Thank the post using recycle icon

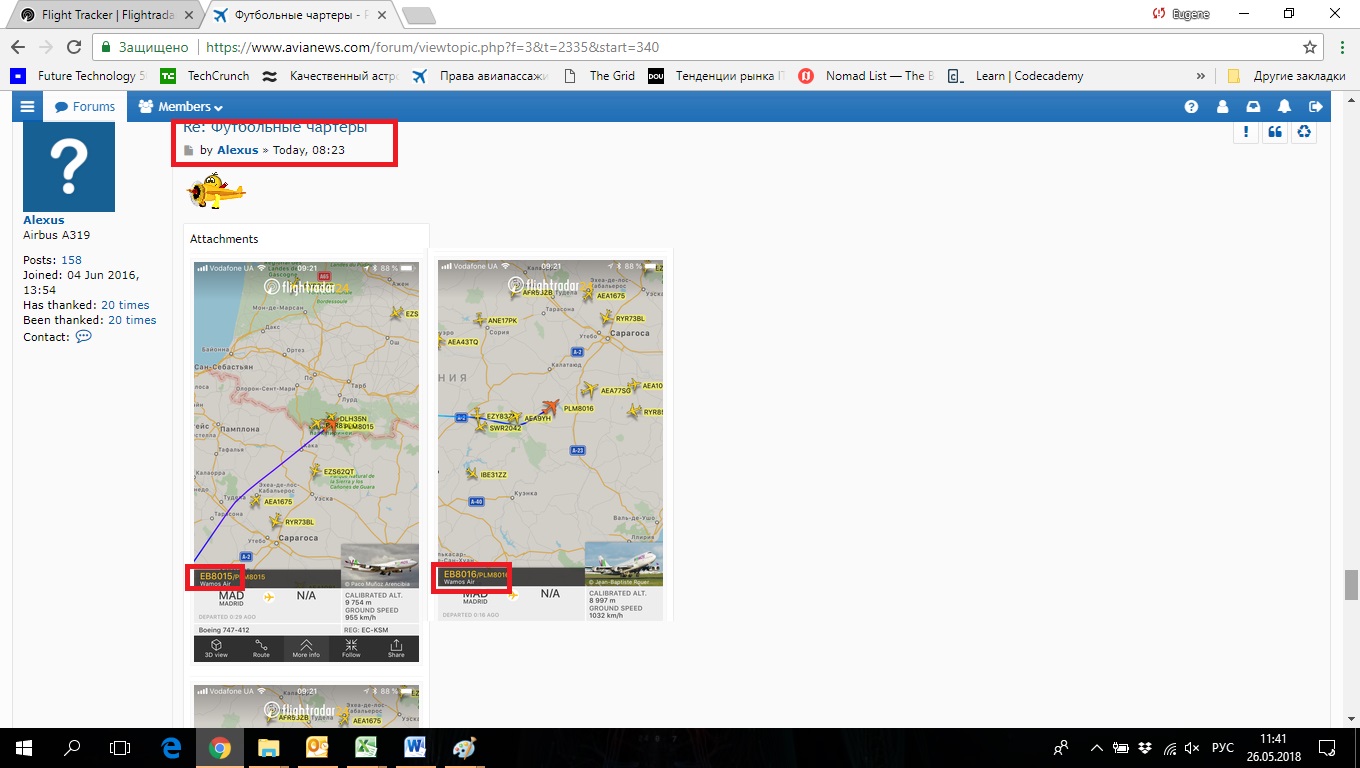coord(1304,132)
